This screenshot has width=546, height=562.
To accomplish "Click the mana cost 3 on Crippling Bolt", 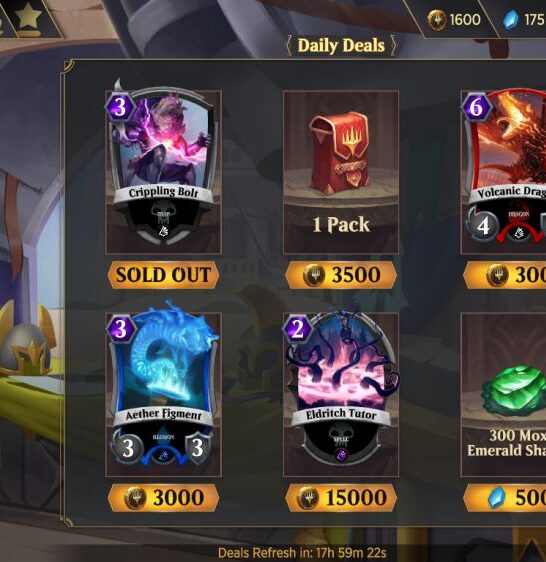I will [120, 106].
